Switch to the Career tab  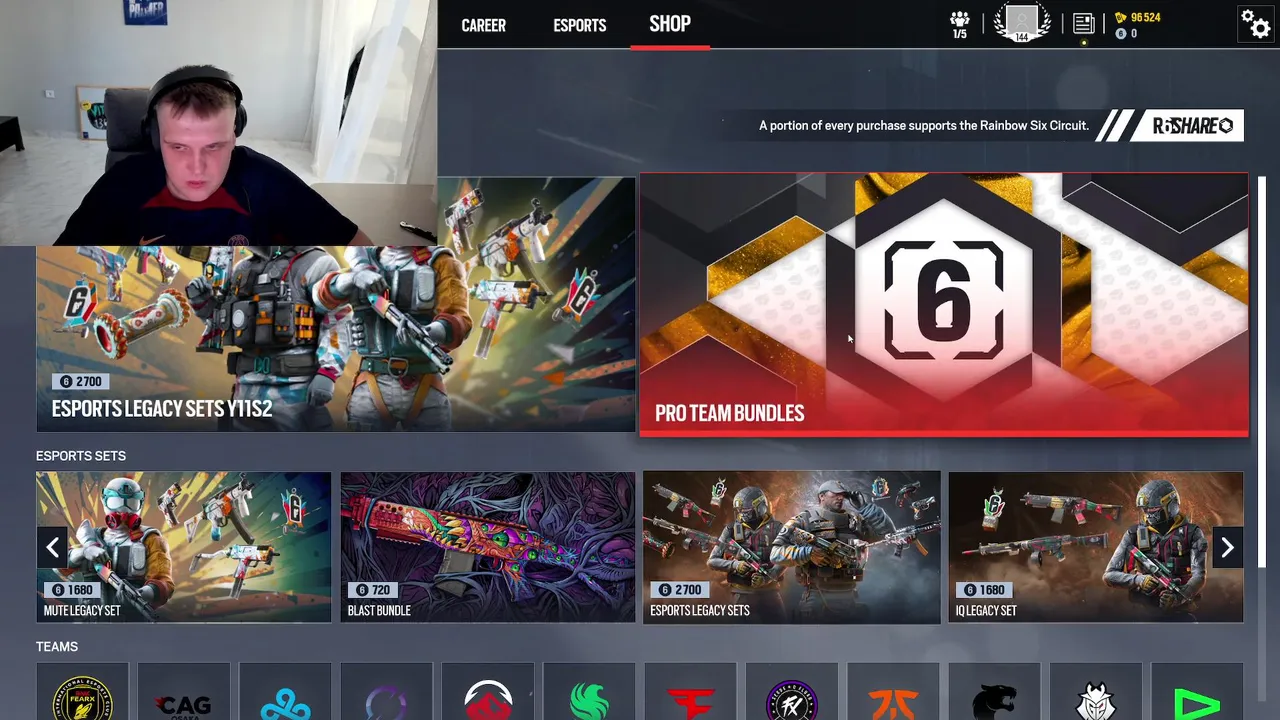(x=483, y=25)
